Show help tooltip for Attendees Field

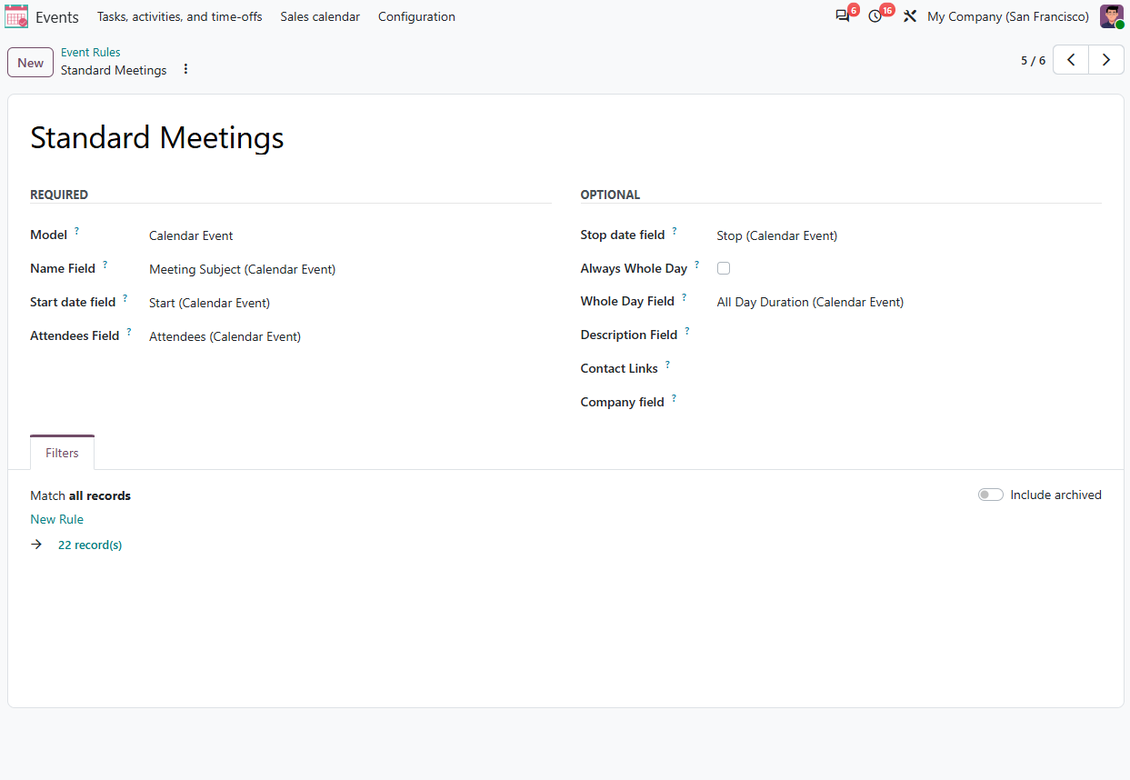(x=129, y=332)
